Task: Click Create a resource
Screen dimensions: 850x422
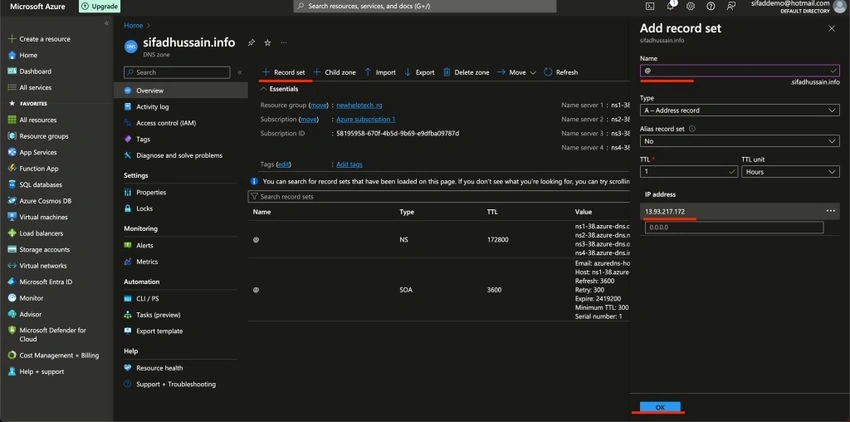Action: [x=39, y=39]
